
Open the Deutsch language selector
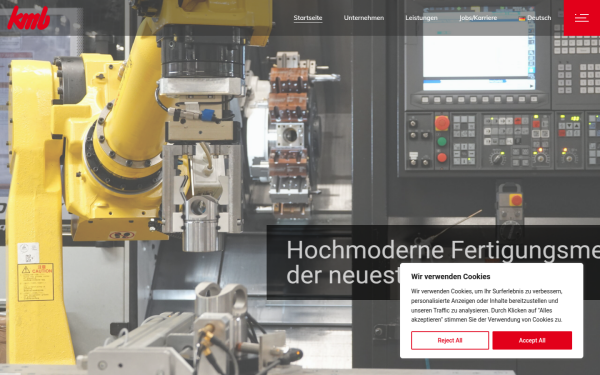[x=535, y=18]
